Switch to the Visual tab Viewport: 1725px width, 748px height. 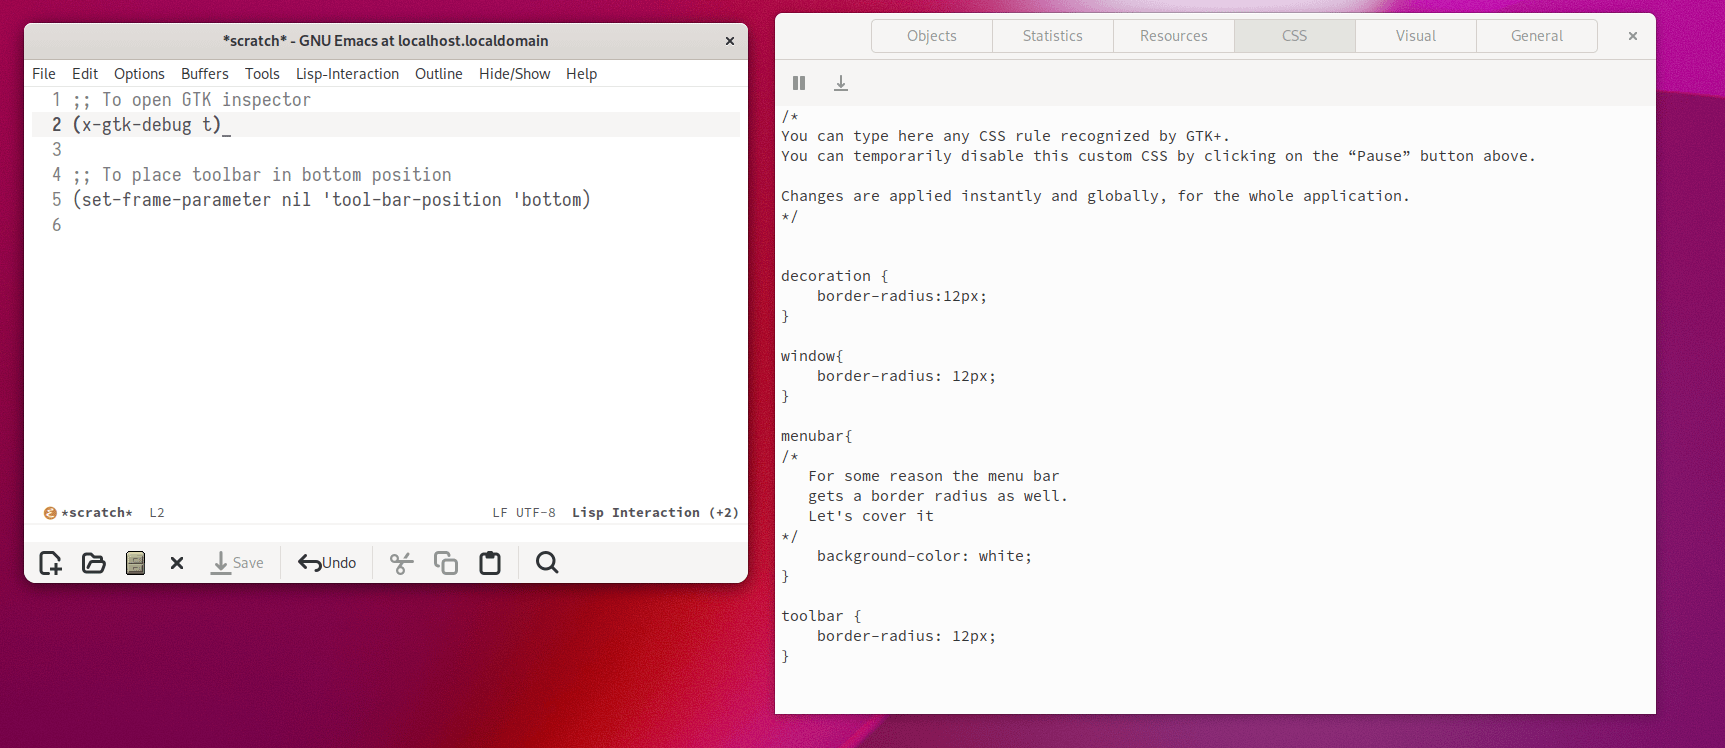tap(1416, 36)
